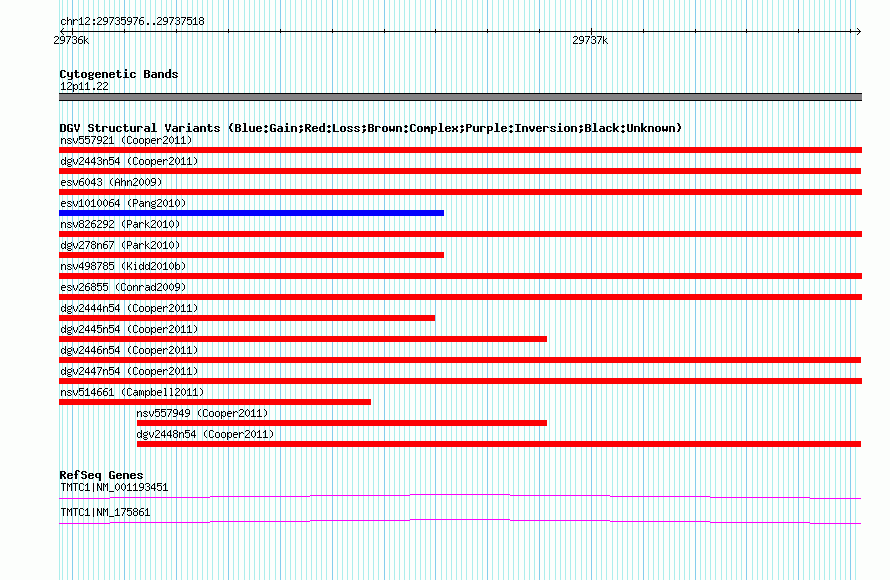This screenshot has width=890, height=580.
Task: Select the gray 12p11.22 cytogenetic band bar
Action: [x=460, y=97]
